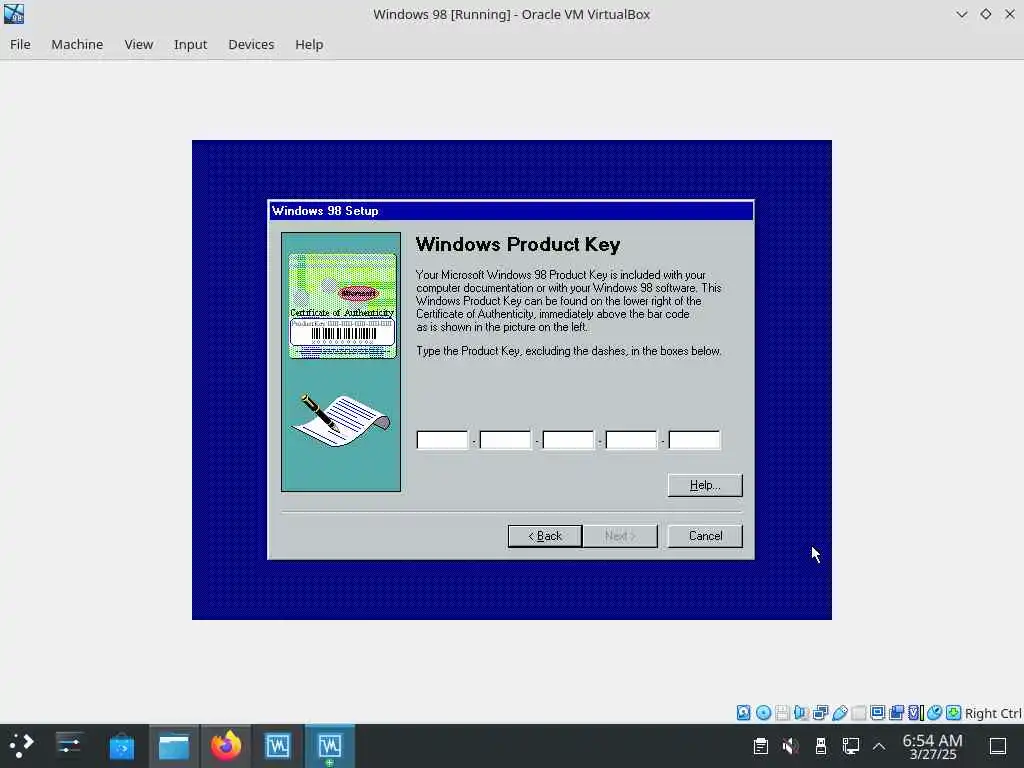Image resolution: width=1024 pixels, height=768 pixels.
Task: Switch to the active VirtualBox VM taskbar entry
Action: point(330,745)
